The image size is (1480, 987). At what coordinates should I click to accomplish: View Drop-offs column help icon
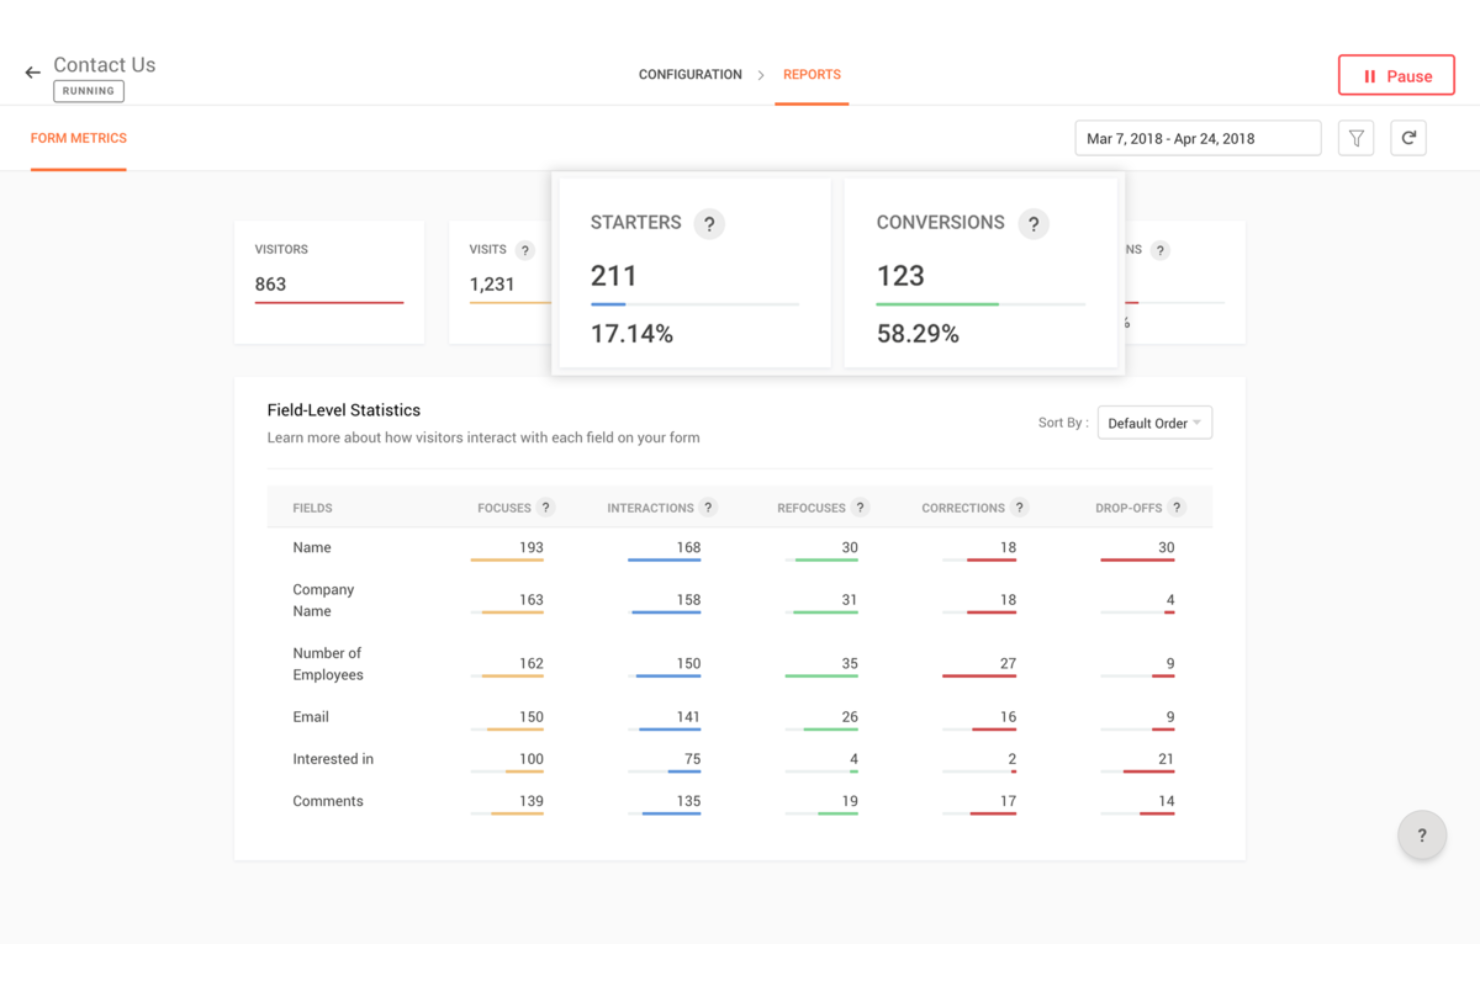(x=1176, y=507)
